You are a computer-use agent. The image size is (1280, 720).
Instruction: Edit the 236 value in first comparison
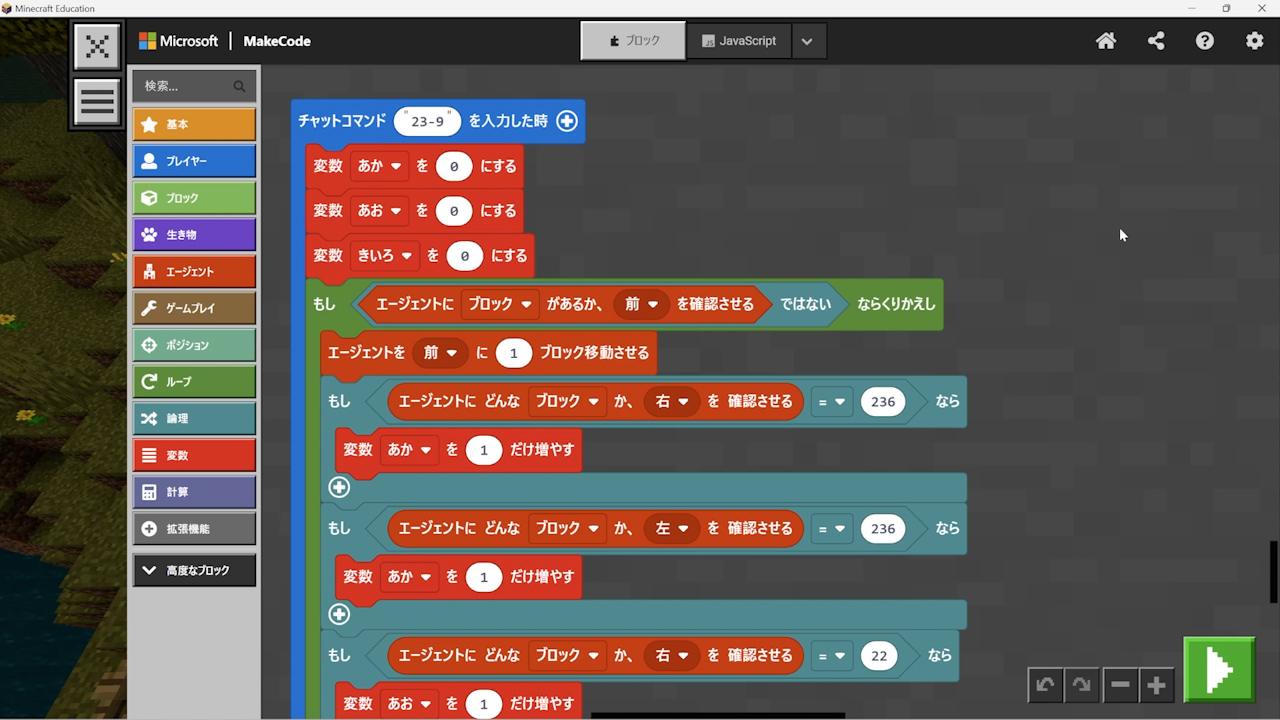tap(883, 401)
